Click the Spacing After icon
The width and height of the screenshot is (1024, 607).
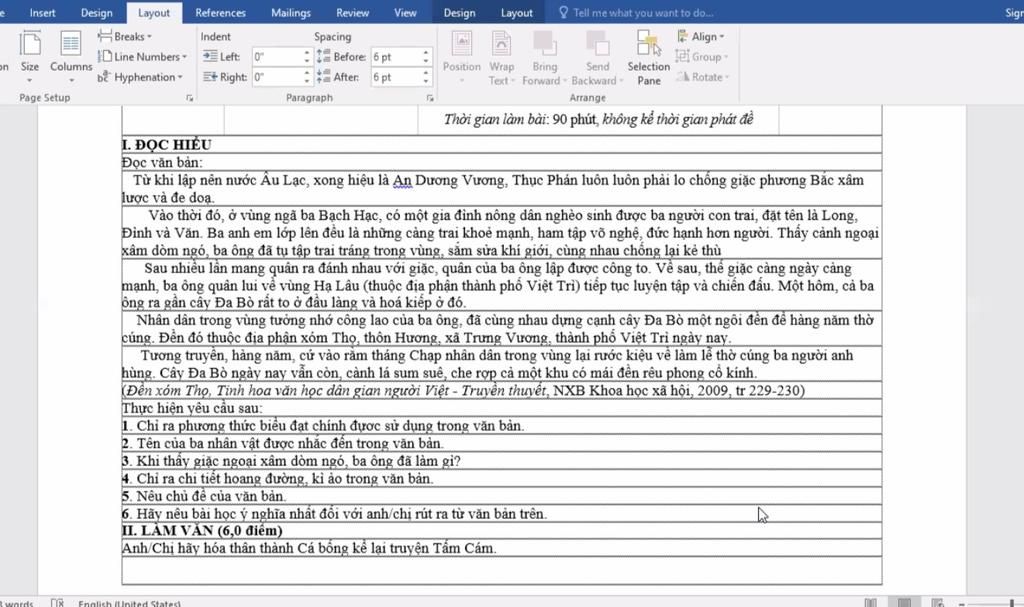click(323, 77)
